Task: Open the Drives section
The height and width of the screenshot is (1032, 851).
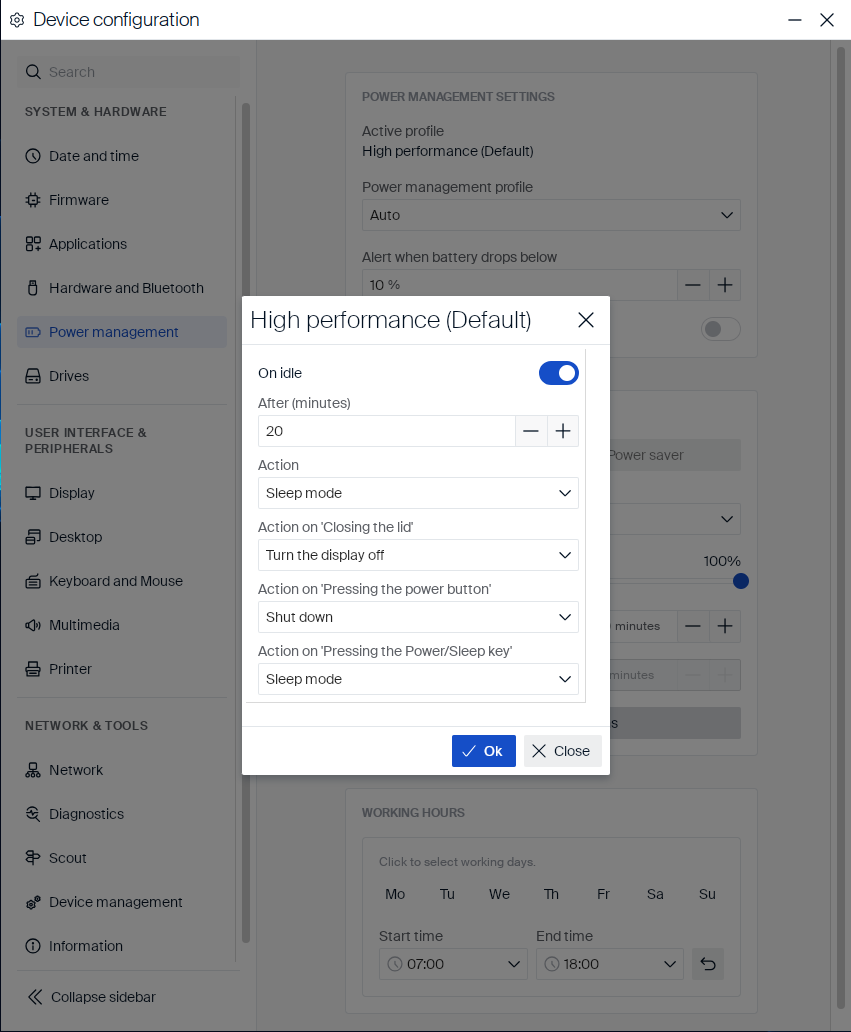Action: point(122,376)
